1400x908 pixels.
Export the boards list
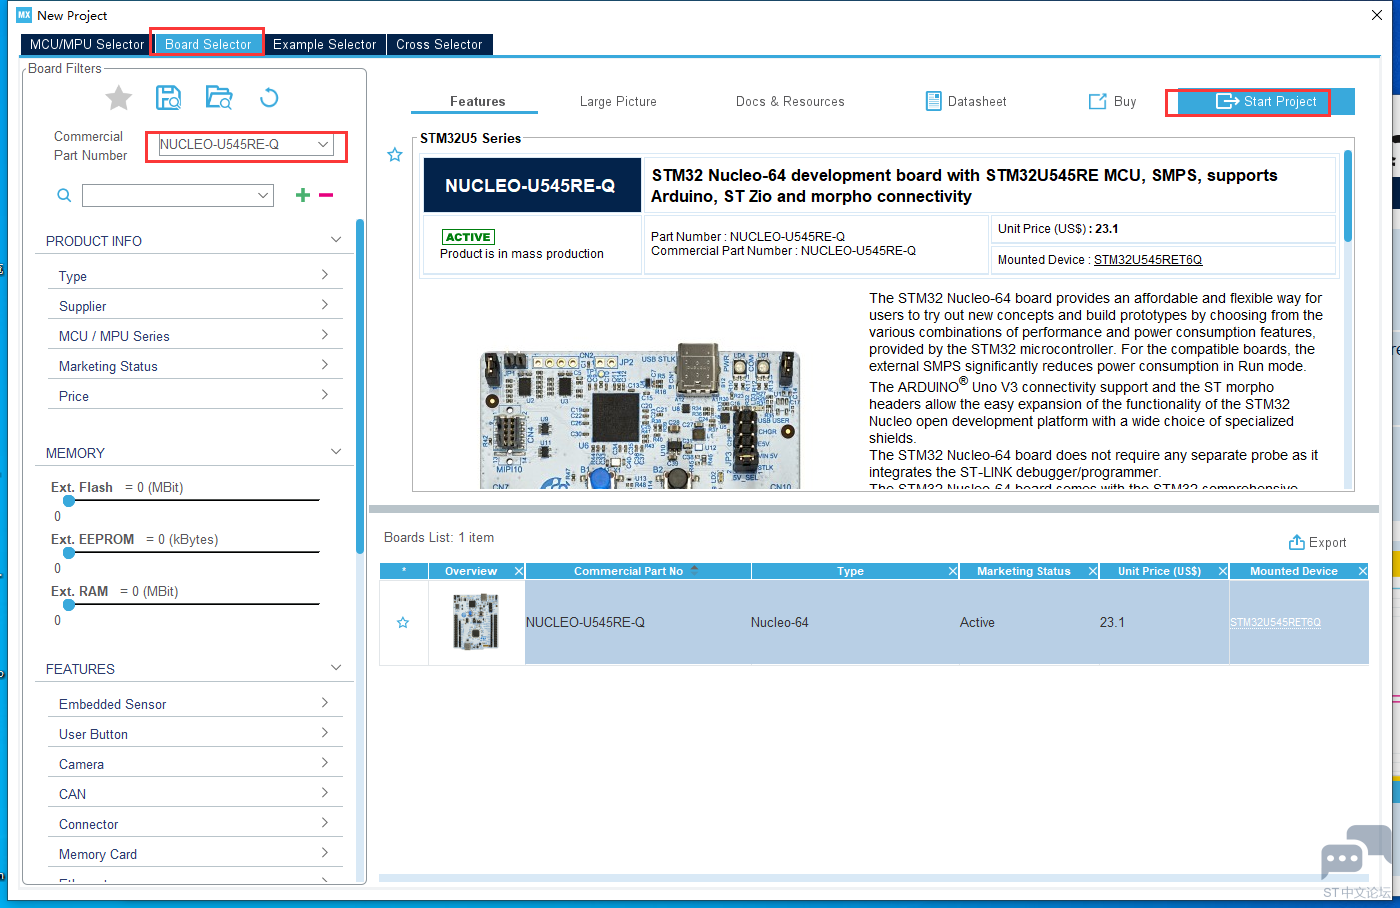coord(1318,542)
